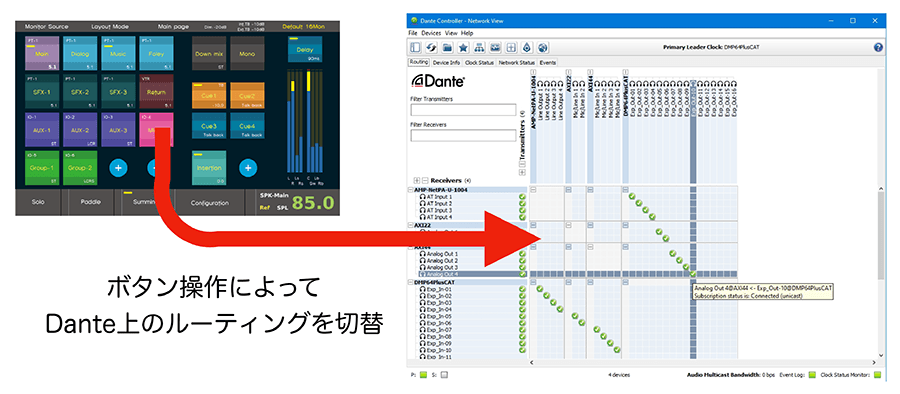Screen dimensions: 900x394
Task: Switch to the Device Info tab
Action: click(447, 62)
